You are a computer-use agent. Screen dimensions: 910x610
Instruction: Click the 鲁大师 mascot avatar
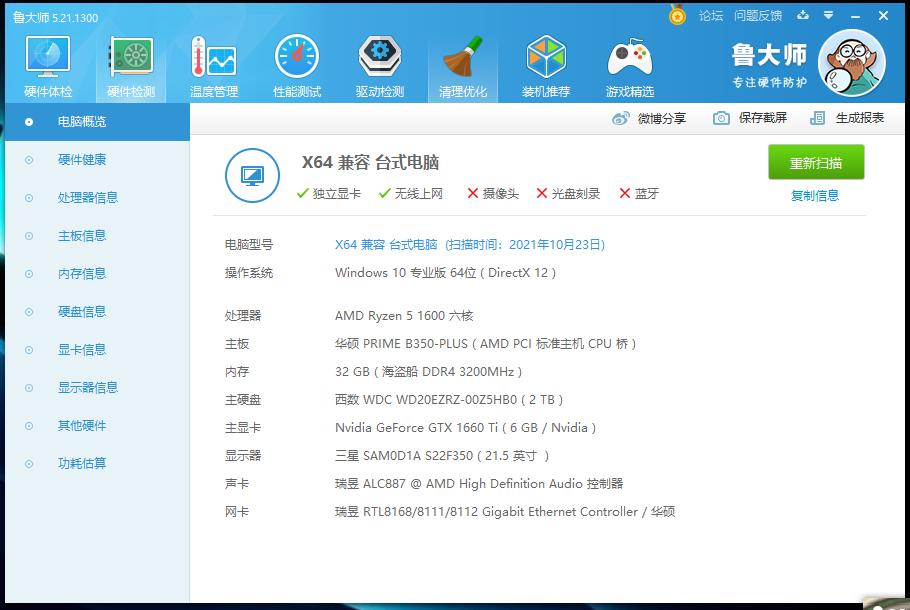[x=852, y=63]
